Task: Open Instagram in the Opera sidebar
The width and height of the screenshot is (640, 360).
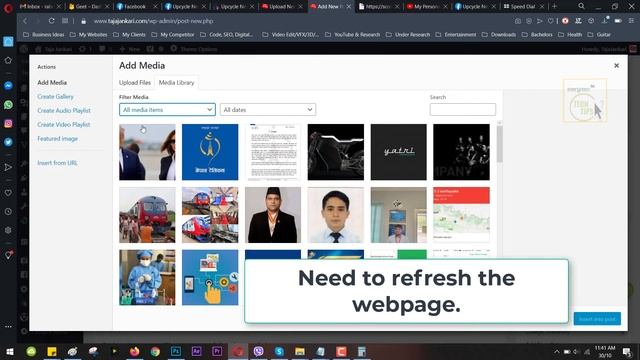Action: [8, 123]
